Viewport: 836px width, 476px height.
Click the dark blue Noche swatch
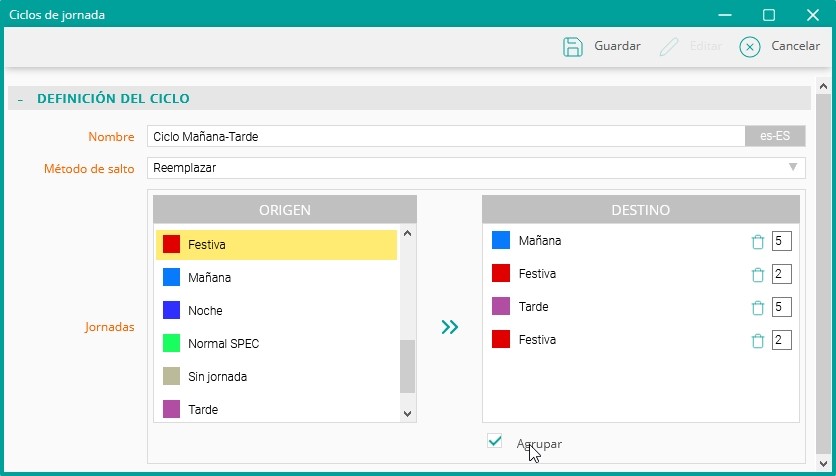tap(171, 310)
